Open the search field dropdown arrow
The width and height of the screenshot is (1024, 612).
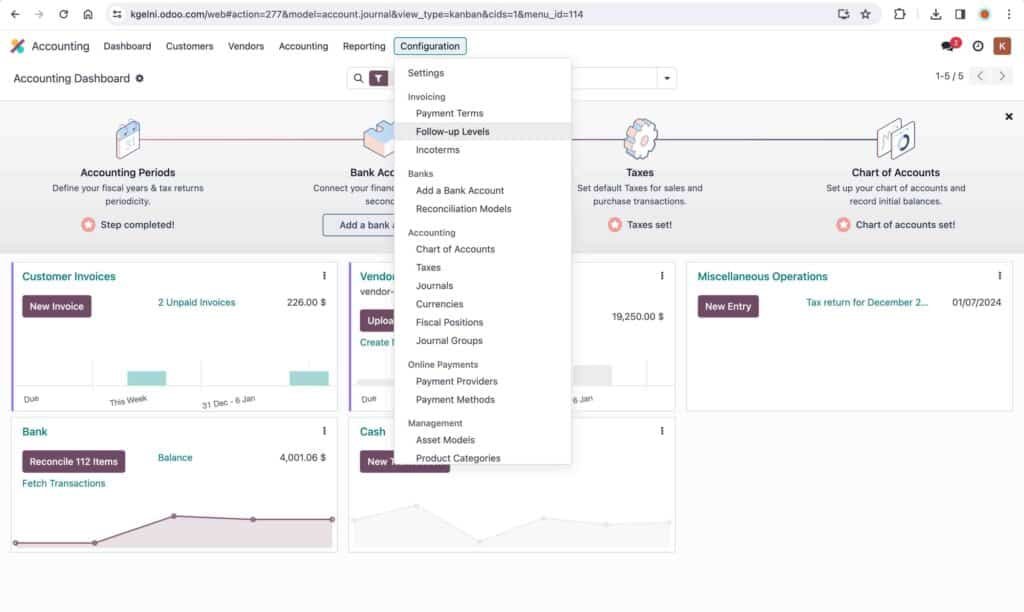[666, 77]
